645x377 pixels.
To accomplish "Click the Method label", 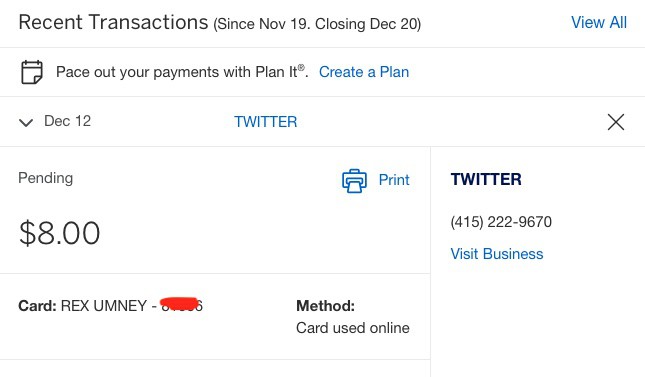I will tap(325, 306).
